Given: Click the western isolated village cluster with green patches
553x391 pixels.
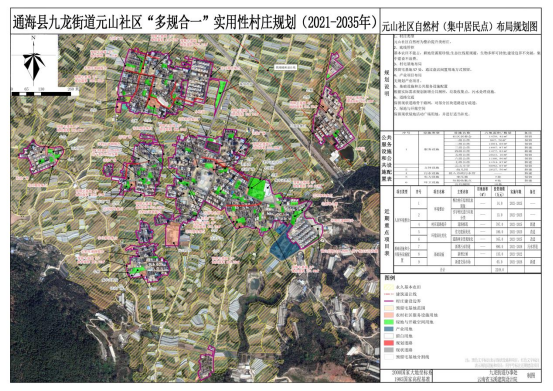Looking at the screenshot, I should (x=42, y=157).
